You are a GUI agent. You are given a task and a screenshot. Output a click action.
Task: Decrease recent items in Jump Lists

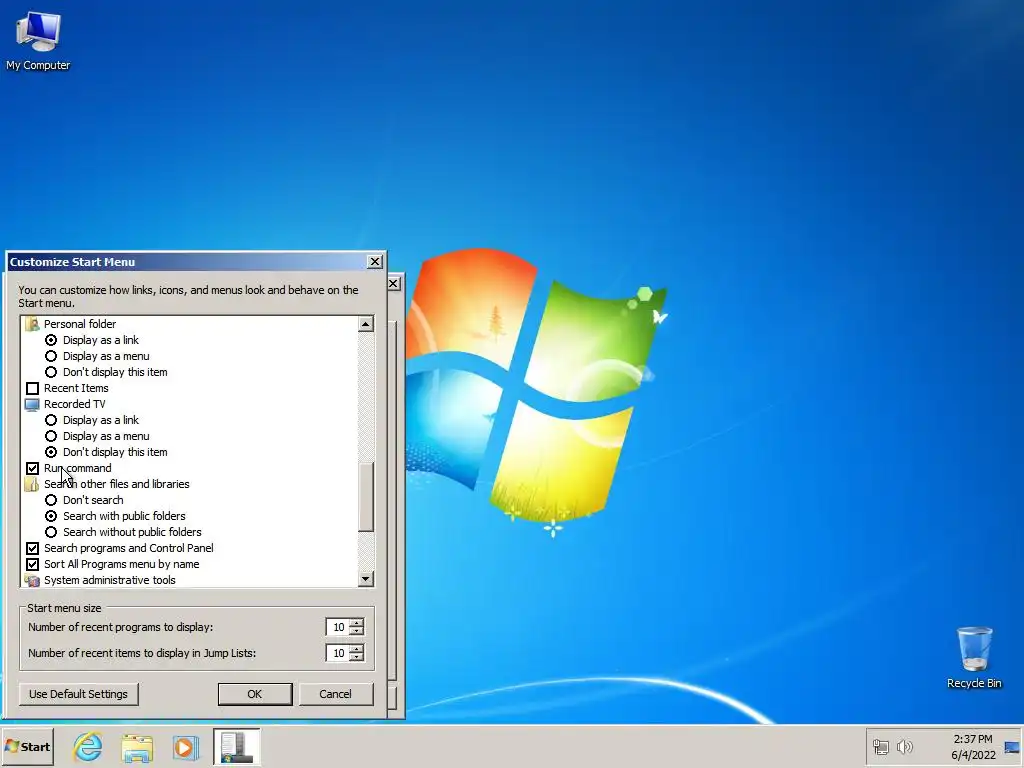pos(357,657)
